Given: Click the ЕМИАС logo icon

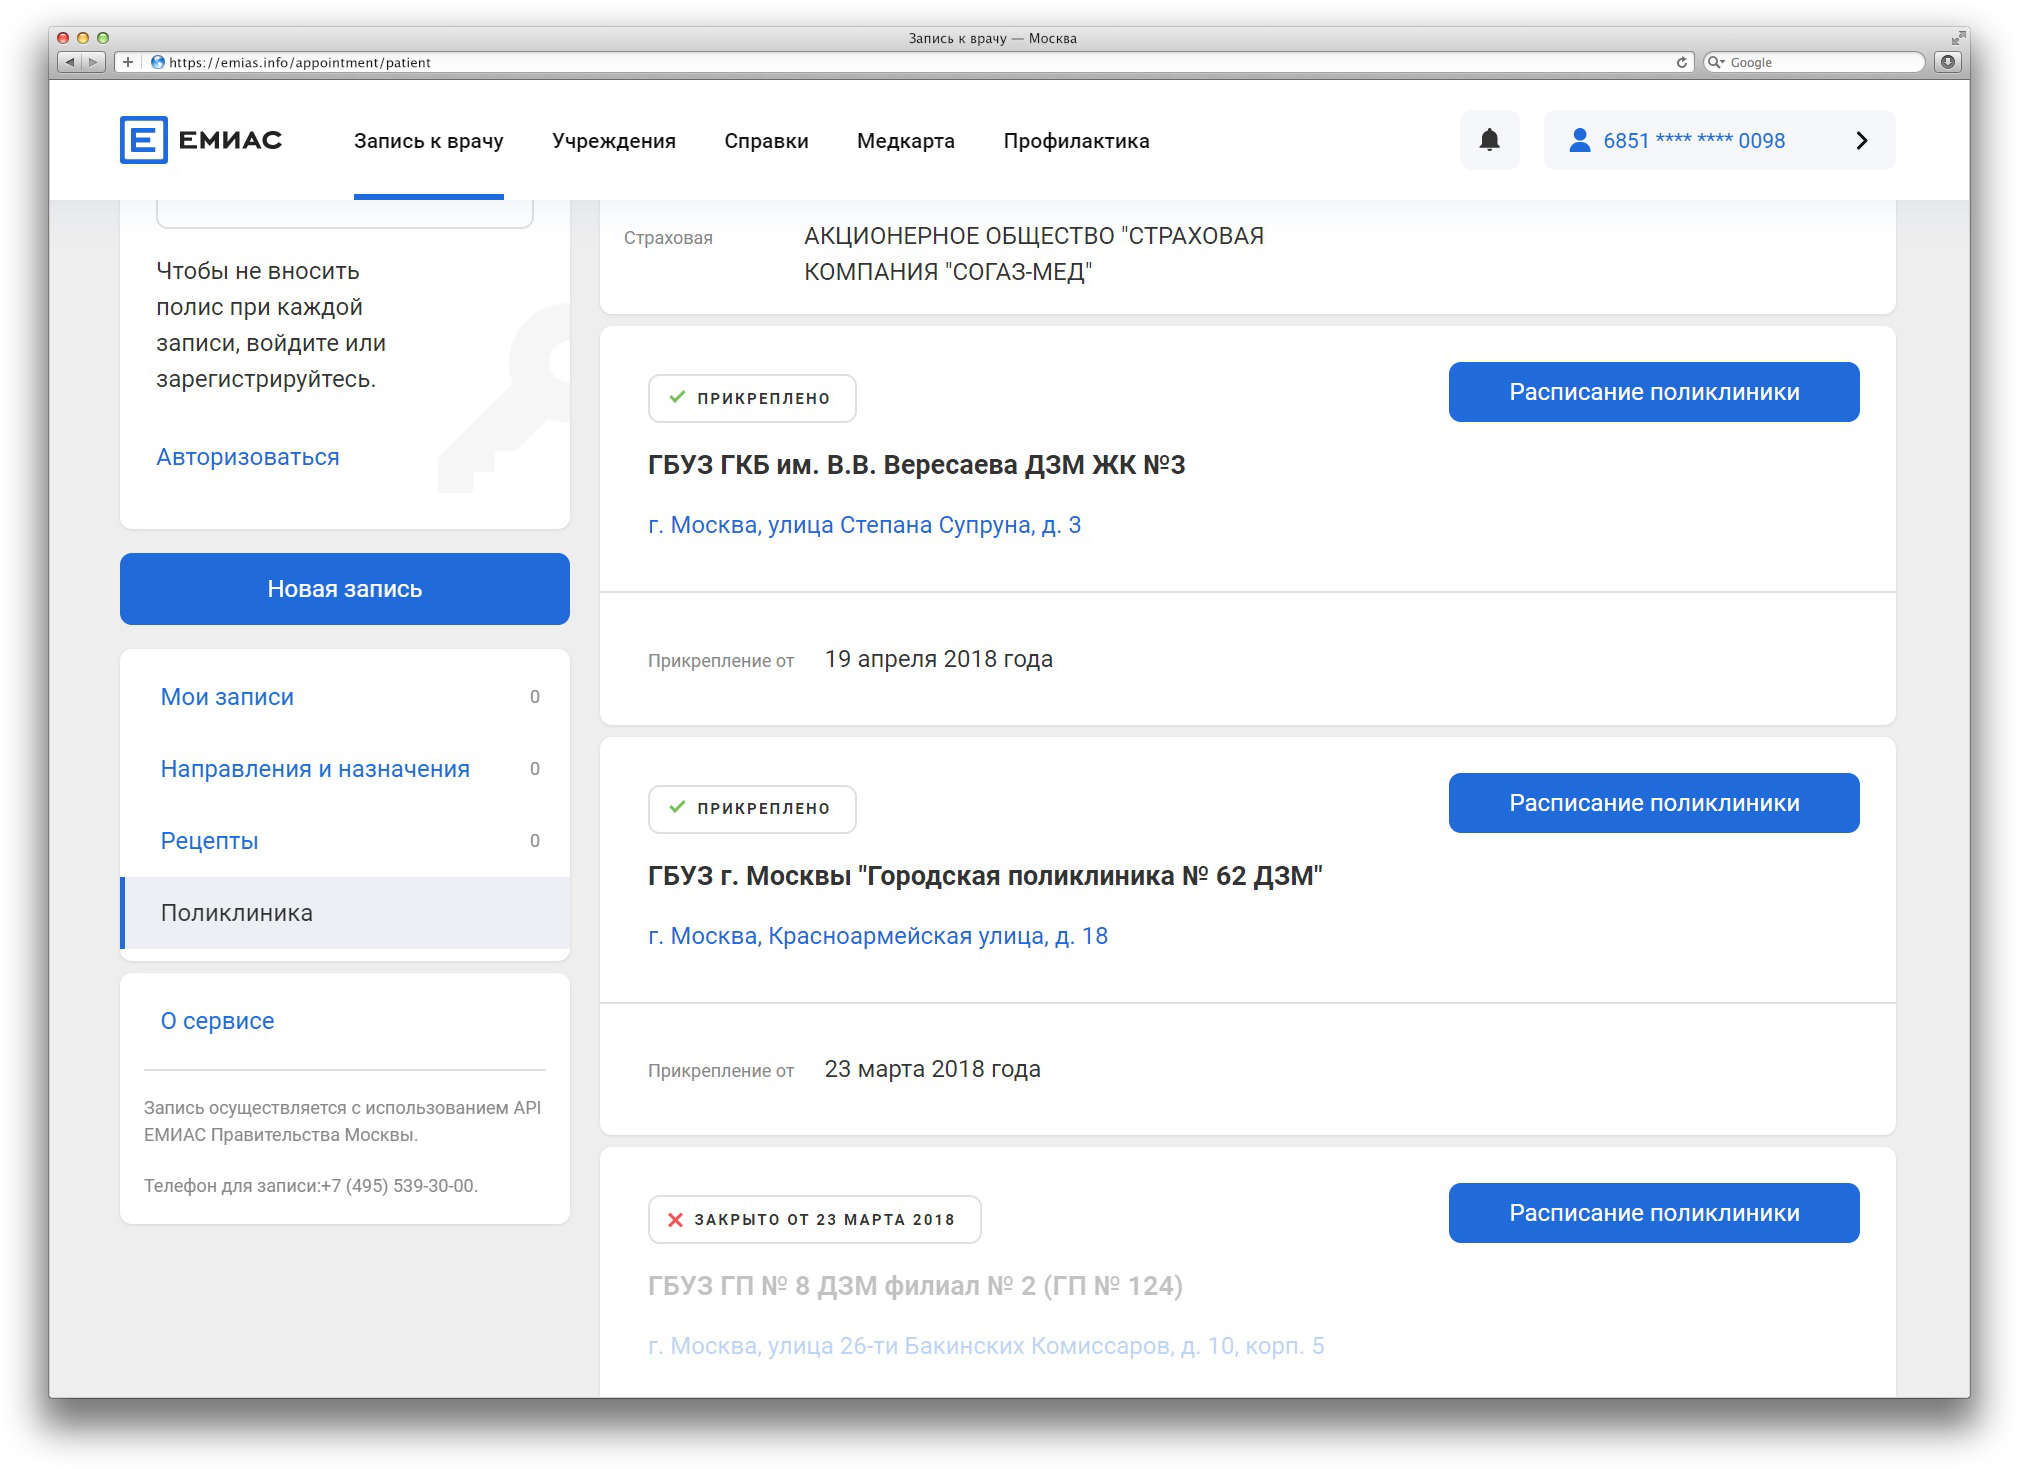Looking at the screenshot, I should pyautogui.click(x=143, y=140).
